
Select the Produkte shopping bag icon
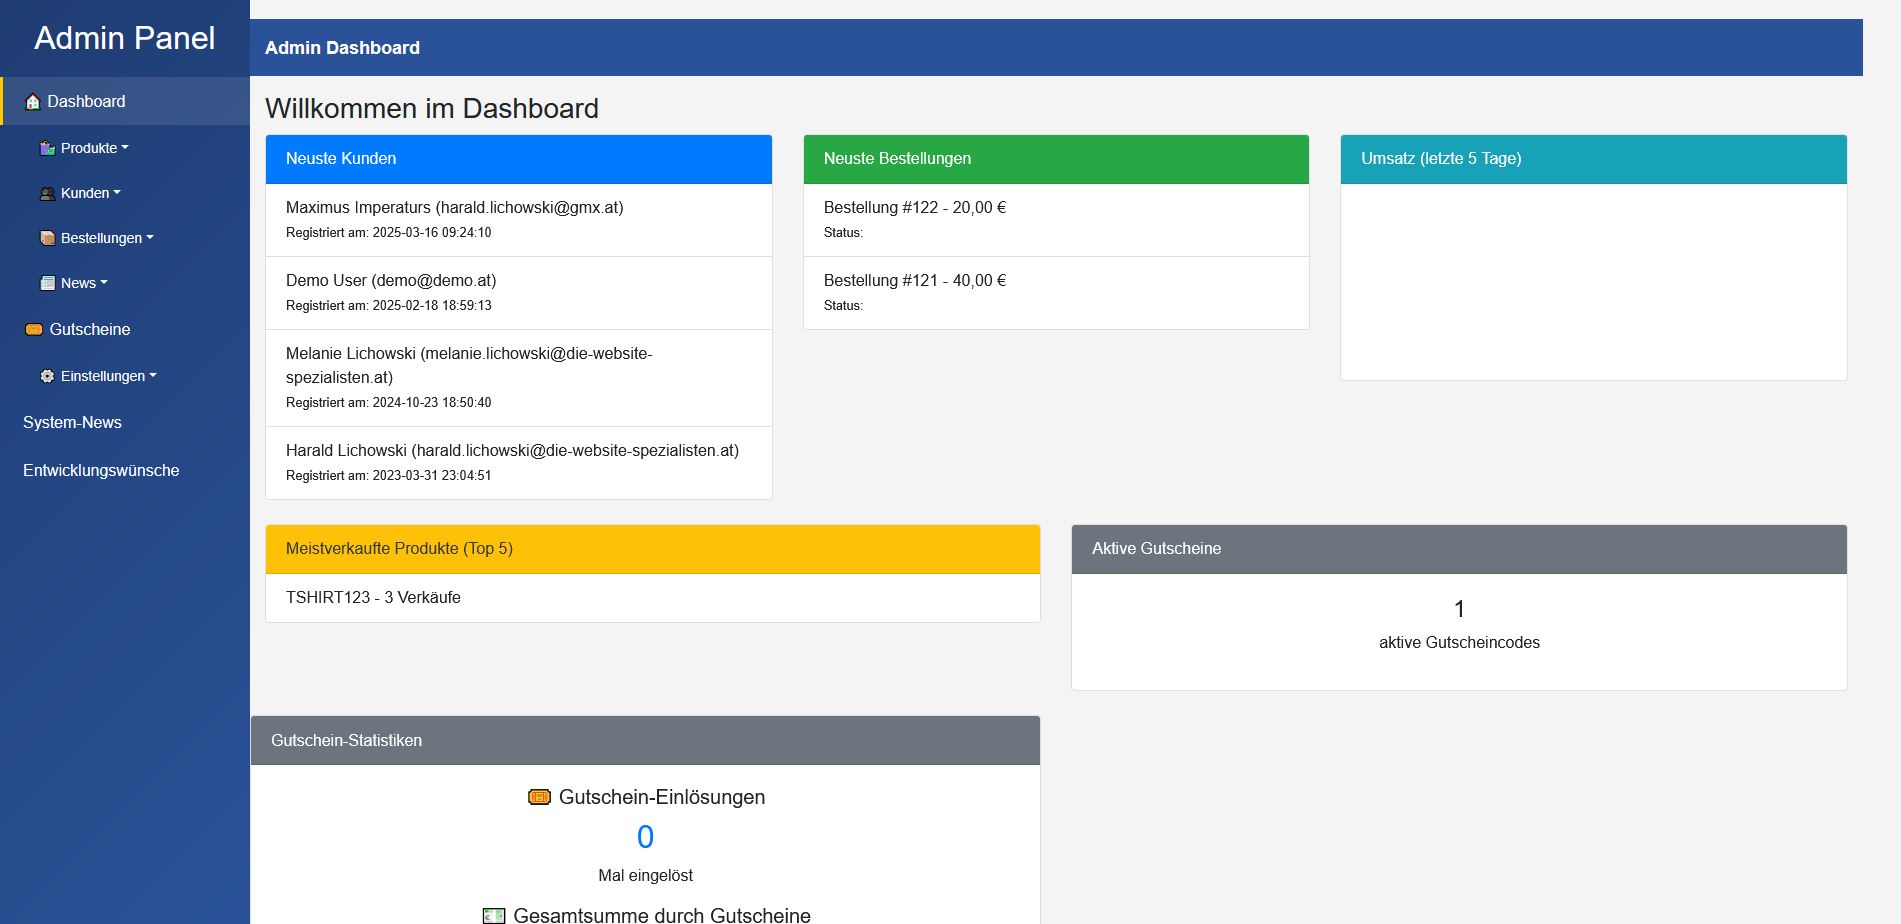47,148
